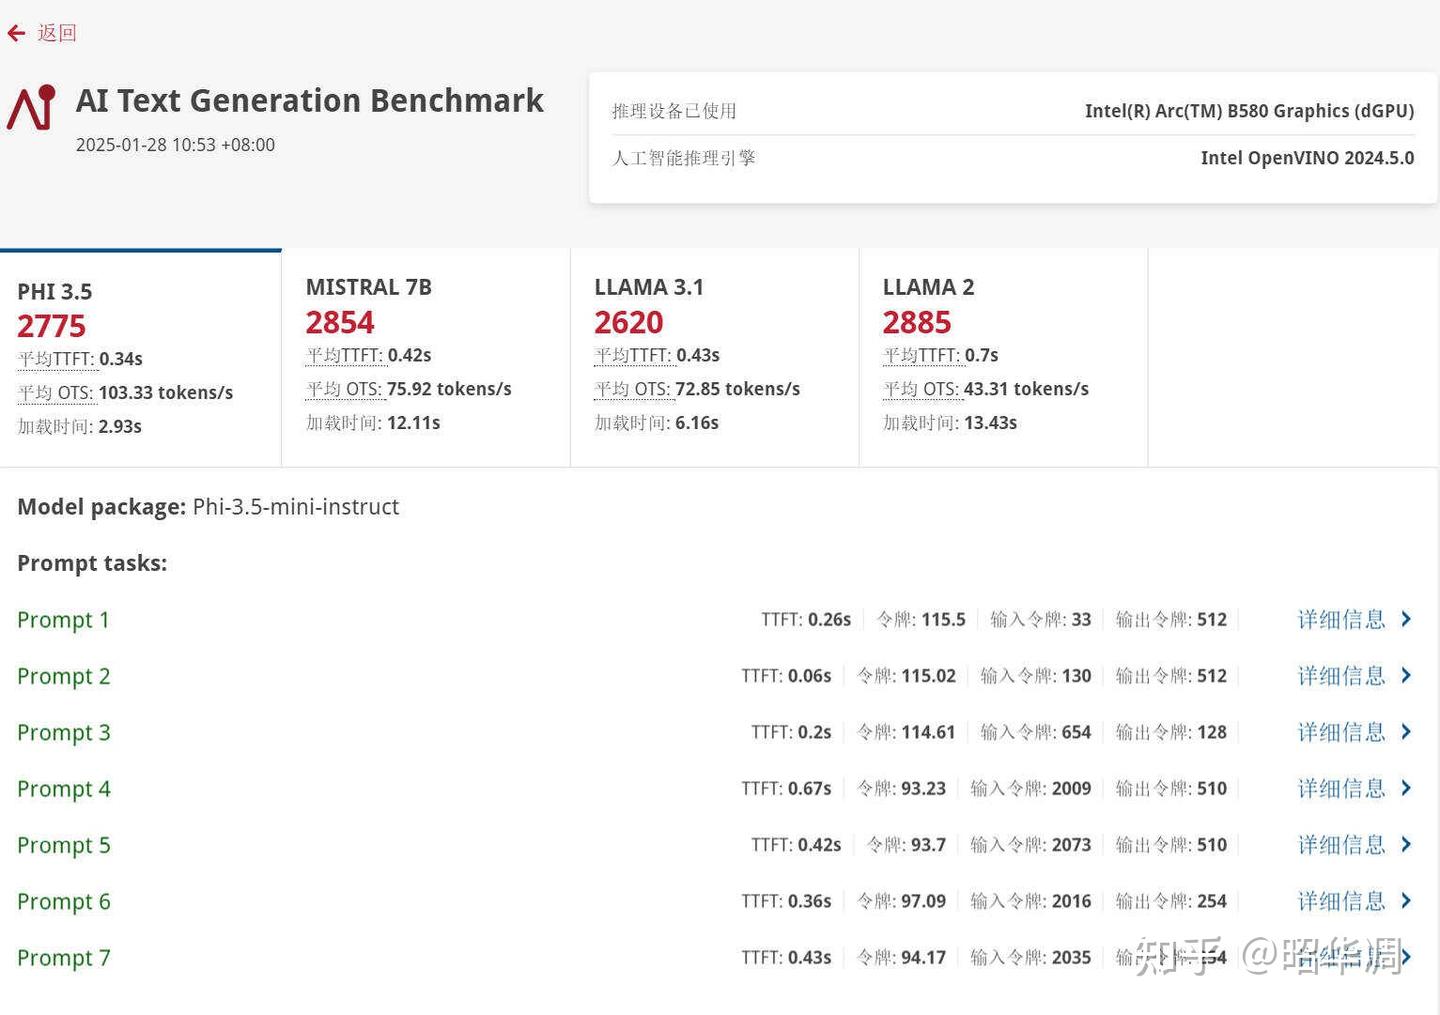This screenshot has height=1015, width=1440.
Task: Open Prompt 7 task link
Action: (63, 958)
